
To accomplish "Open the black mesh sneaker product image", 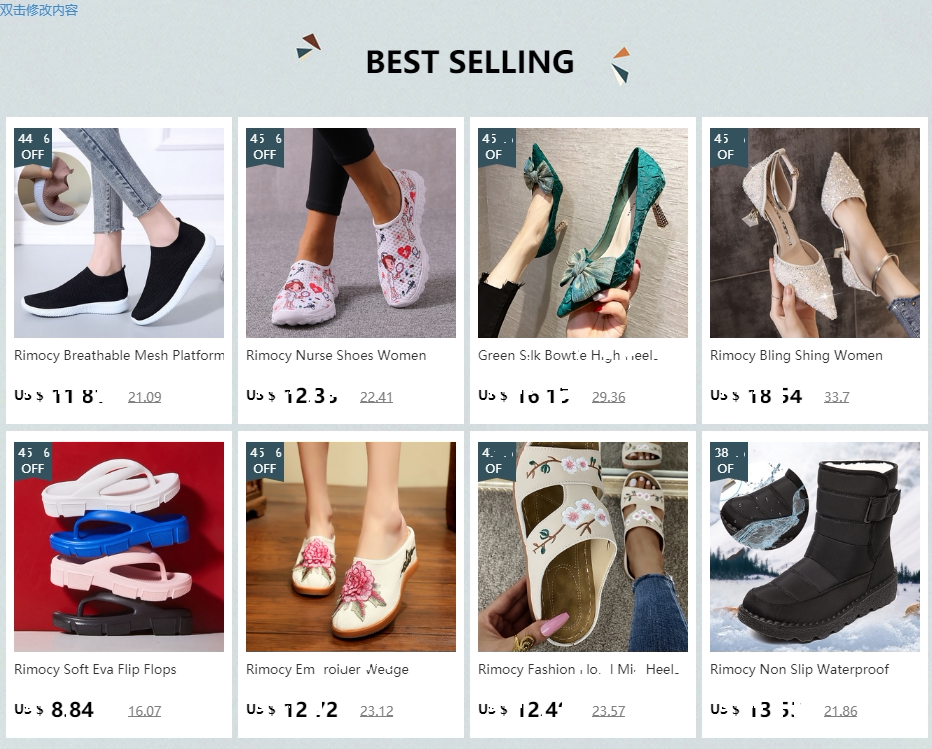I will (119, 233).
